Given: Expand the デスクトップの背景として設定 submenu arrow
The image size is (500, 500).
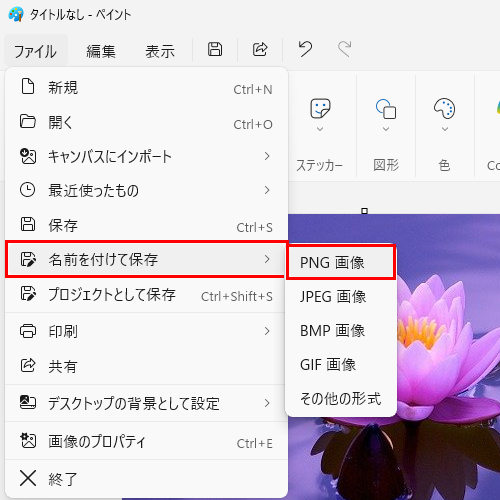Looking at the screenshot, I should click(267, 403).
